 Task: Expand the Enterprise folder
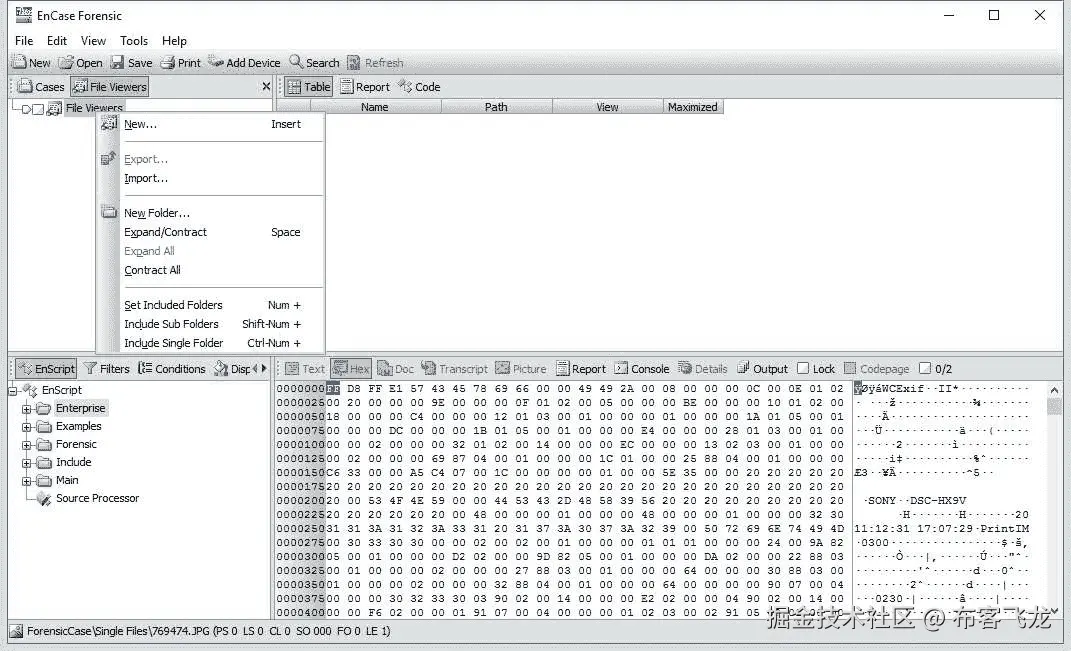click(x=26, y=409)
